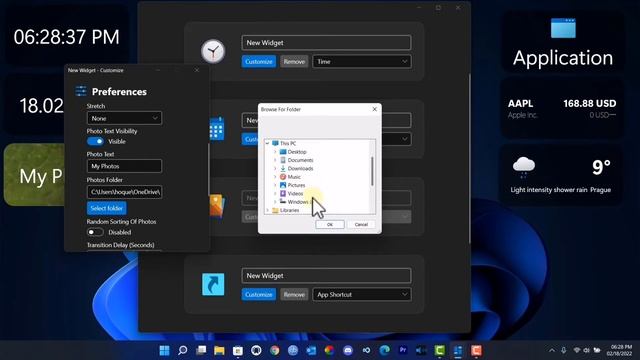The image size is (640, 360).
Task: Open Outlook from the taskbar
Action: [311, 350]
